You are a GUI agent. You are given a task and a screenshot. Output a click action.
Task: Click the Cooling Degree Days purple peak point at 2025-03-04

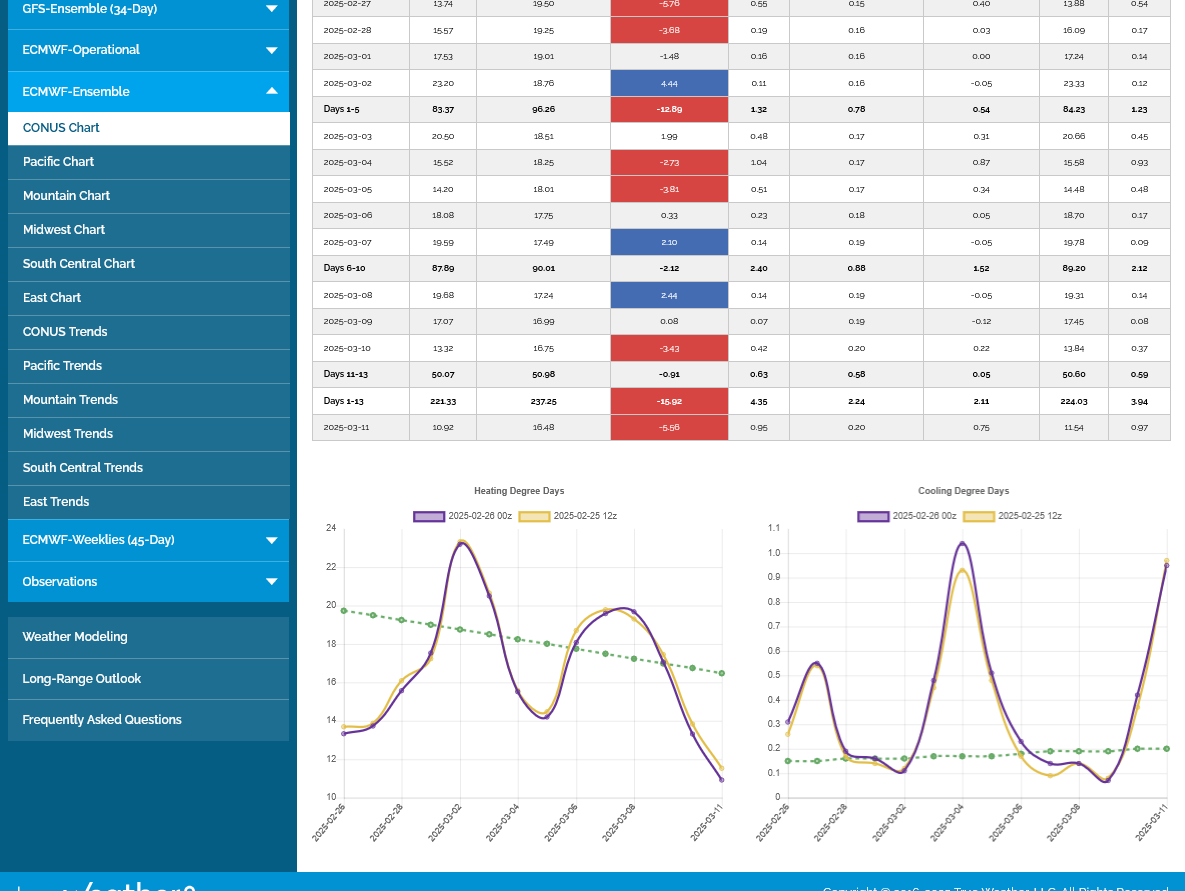pos(962,544)
